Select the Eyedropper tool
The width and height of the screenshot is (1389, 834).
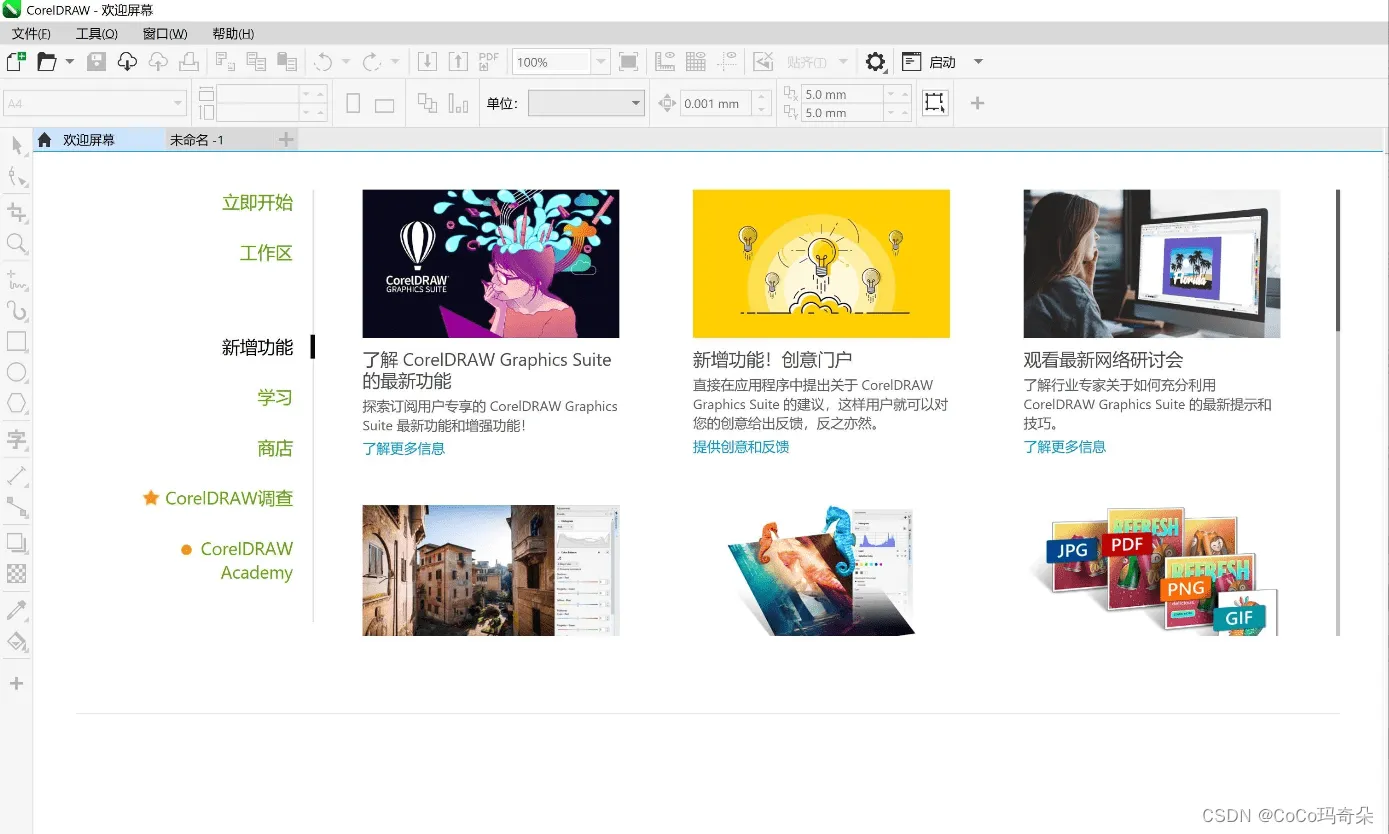point(17,610)
